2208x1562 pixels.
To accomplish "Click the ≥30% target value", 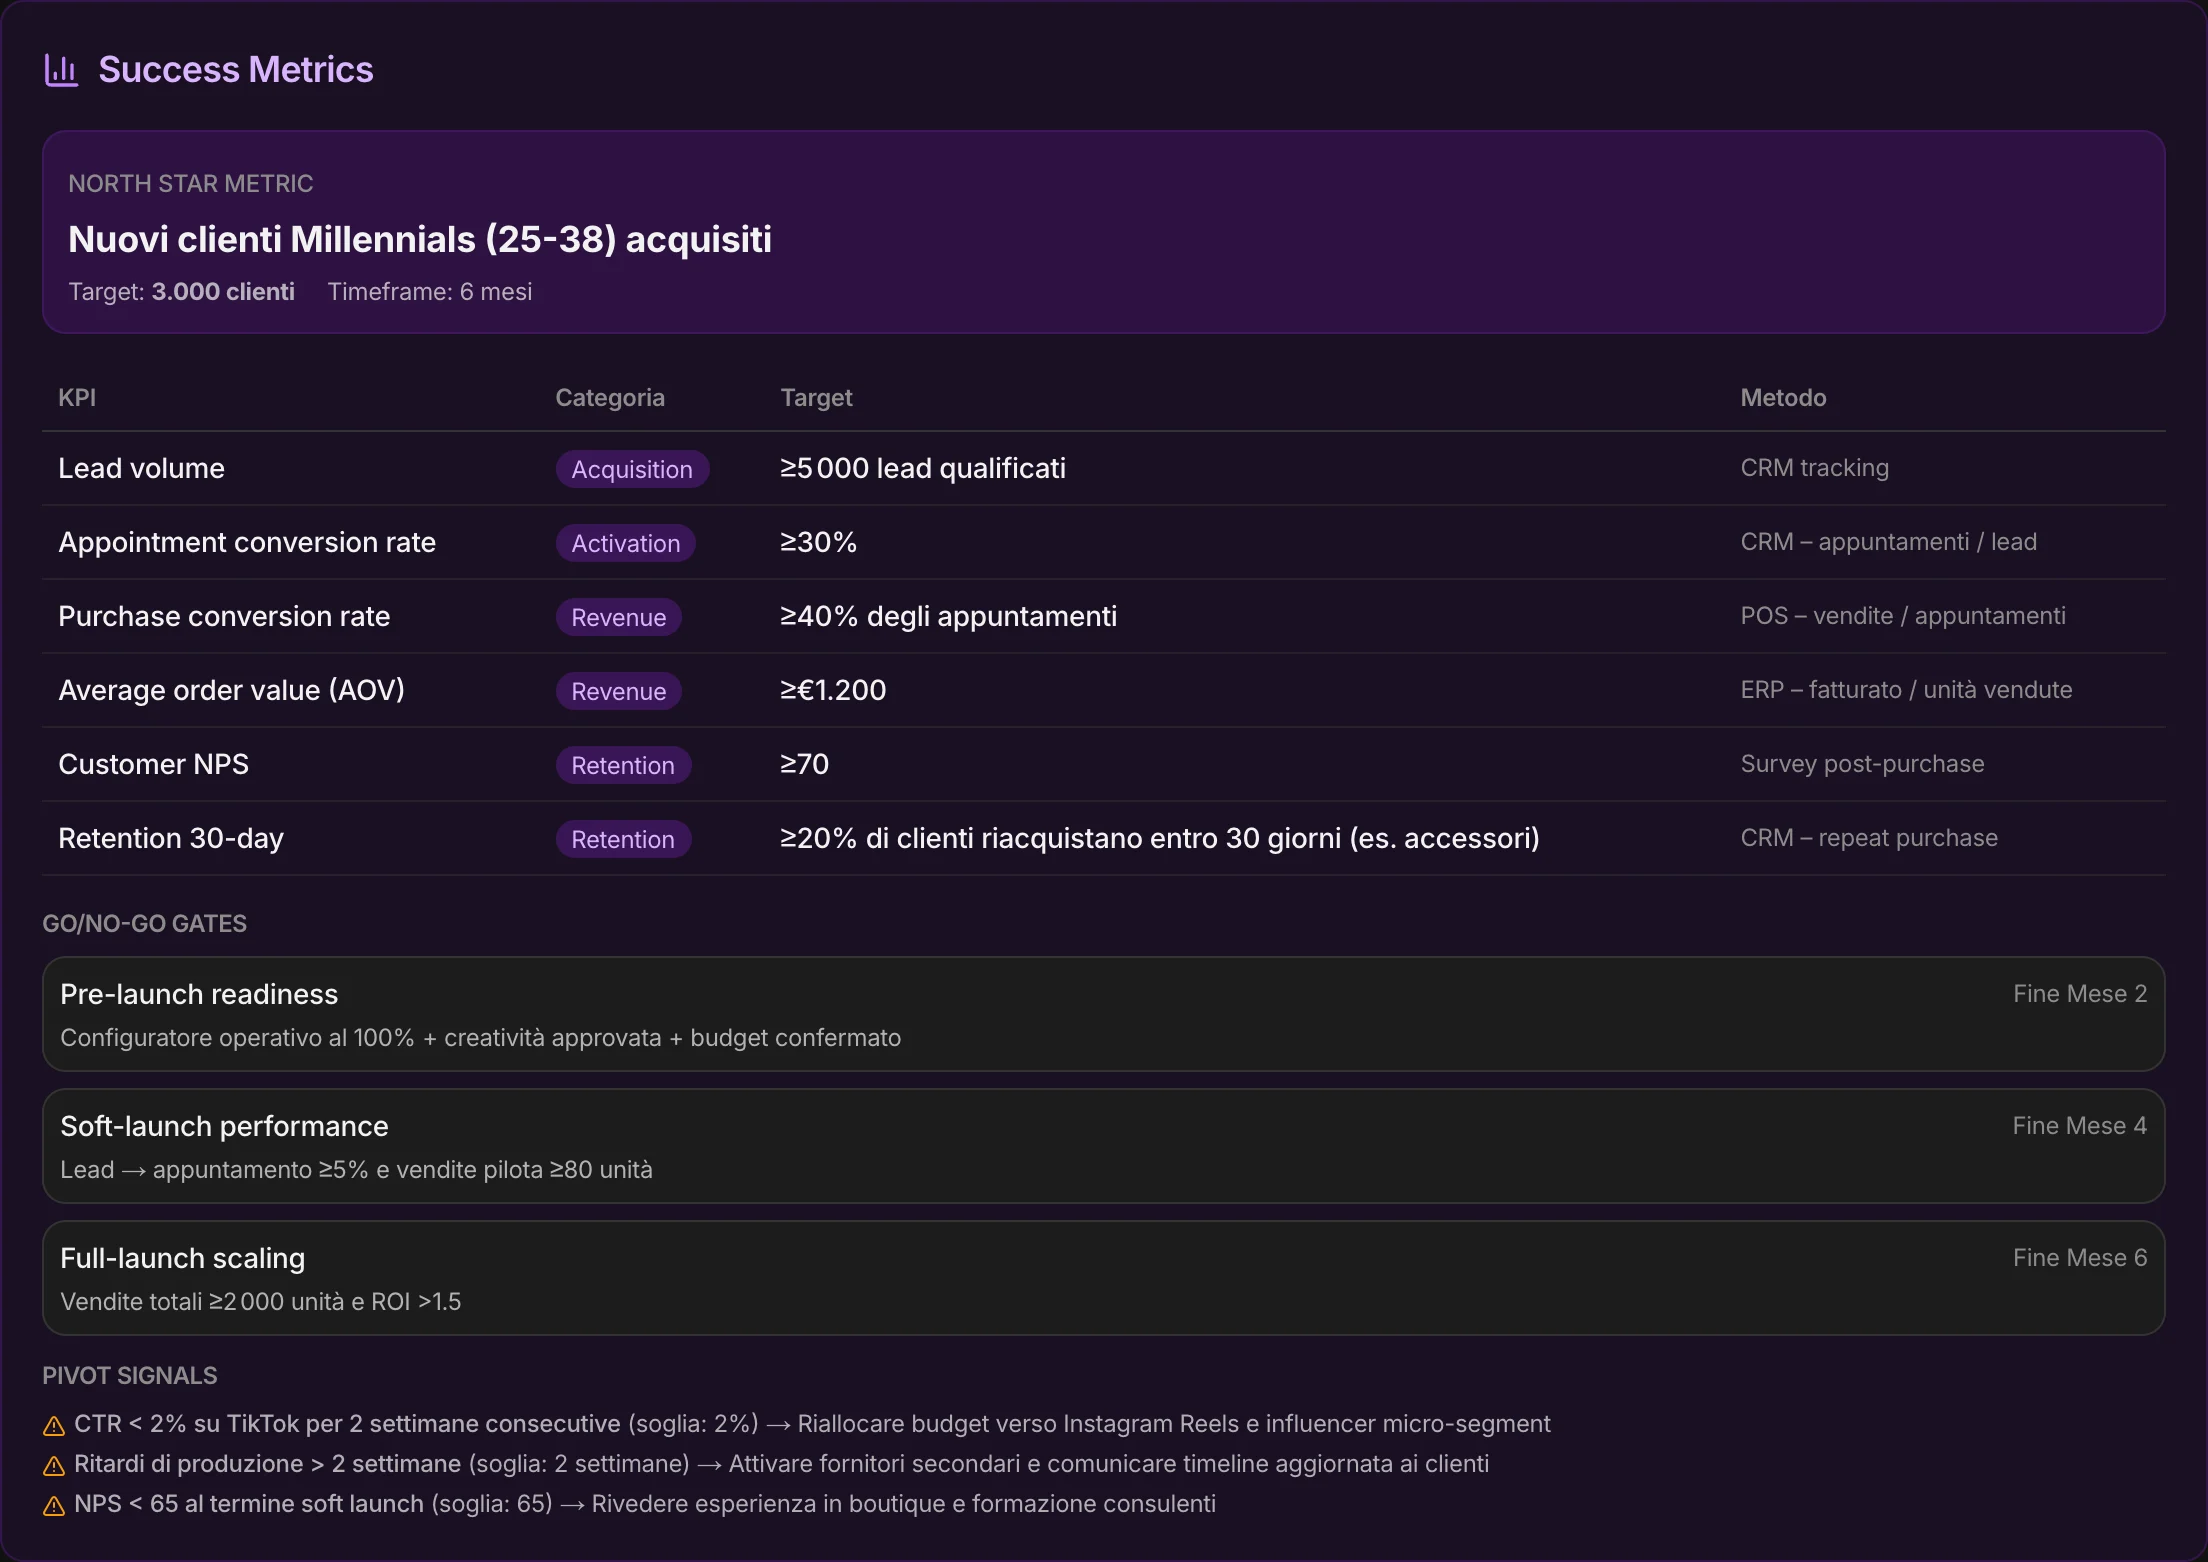I will click(x=818, y=542).
